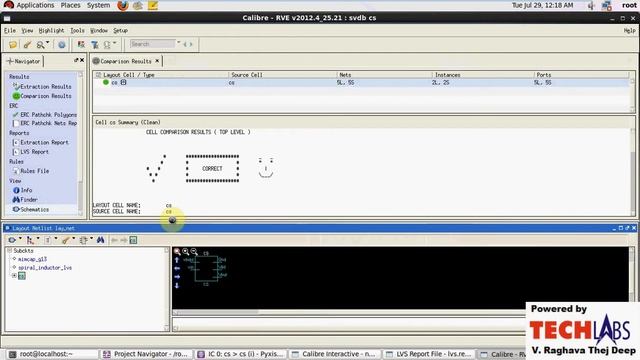Image resolution: width=640 pixels, height=360 pixels.
Task: Open the Setup menu
Action: pos(120,31)
